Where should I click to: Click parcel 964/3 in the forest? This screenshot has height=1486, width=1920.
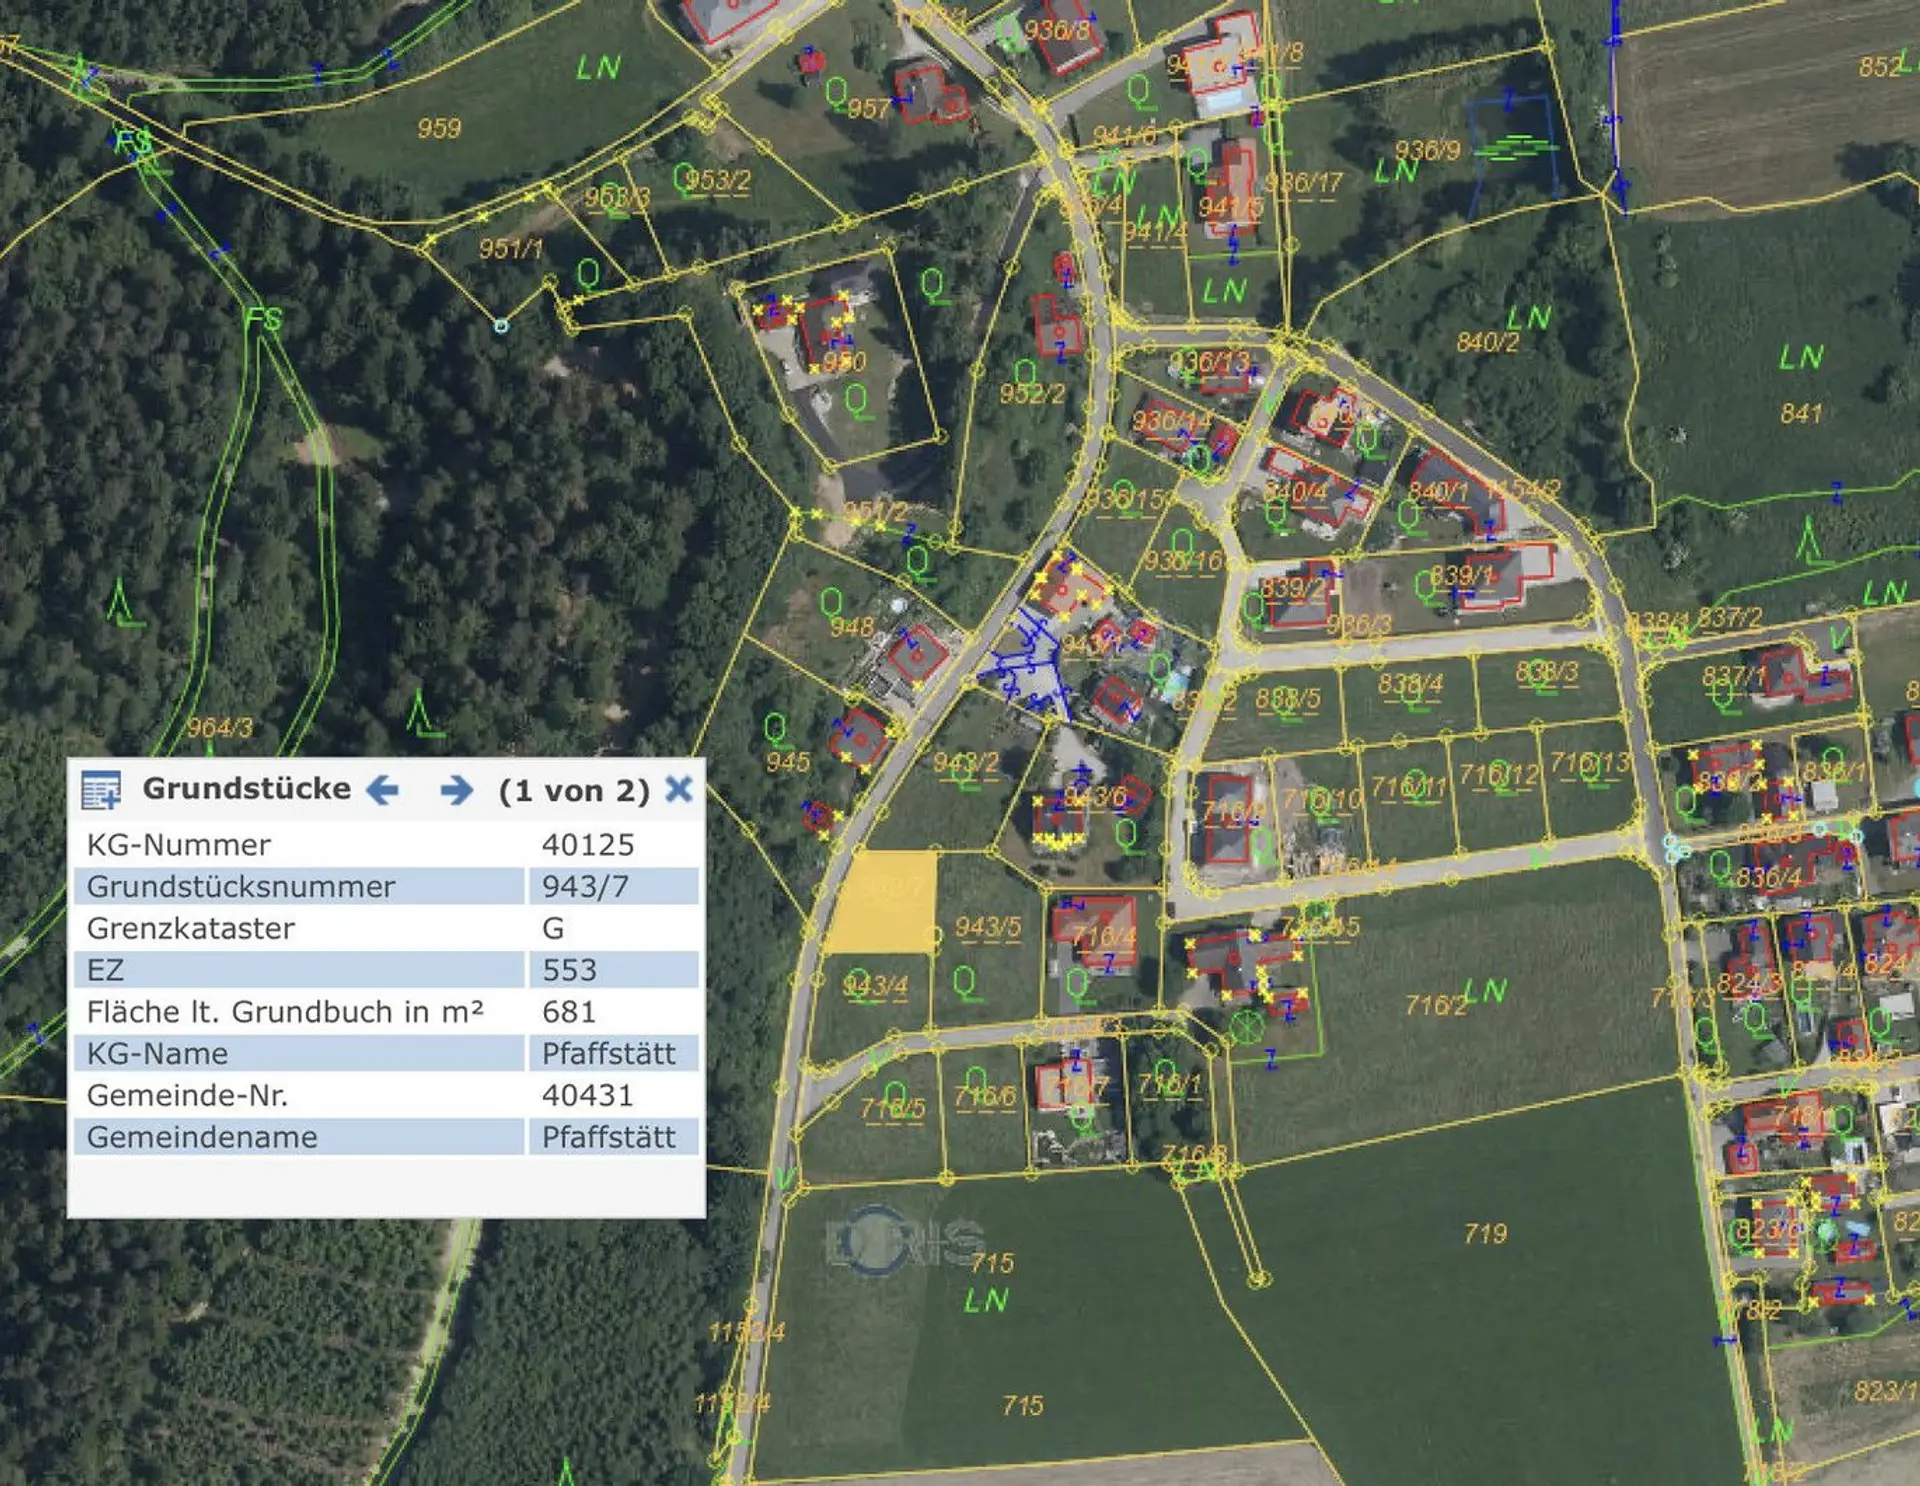219,727
